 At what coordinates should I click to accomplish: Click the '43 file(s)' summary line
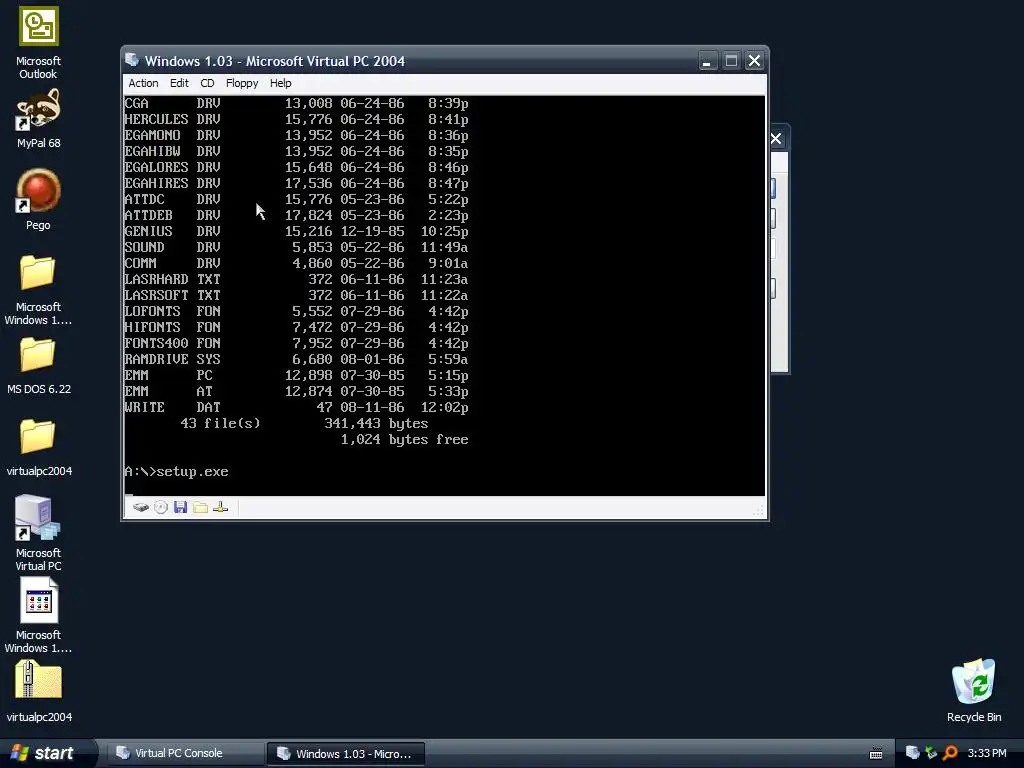tap(304, 423)
